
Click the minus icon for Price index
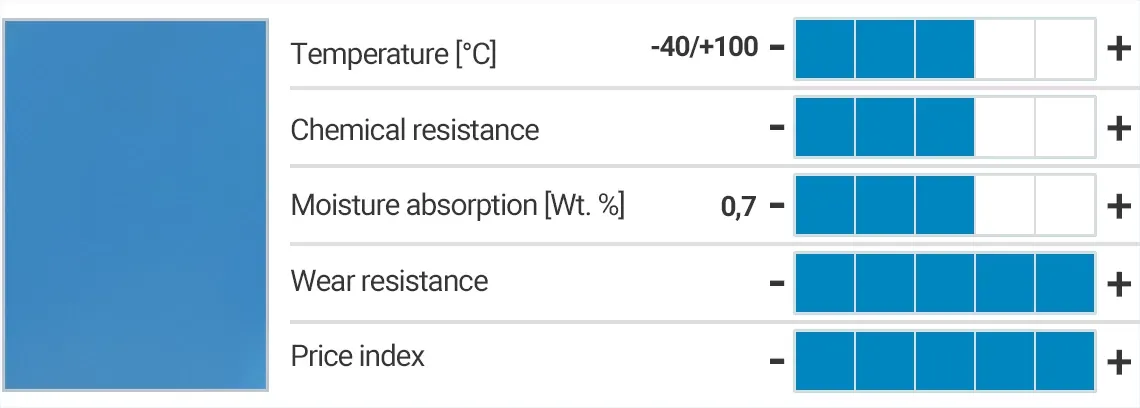(x=777, y=360)
